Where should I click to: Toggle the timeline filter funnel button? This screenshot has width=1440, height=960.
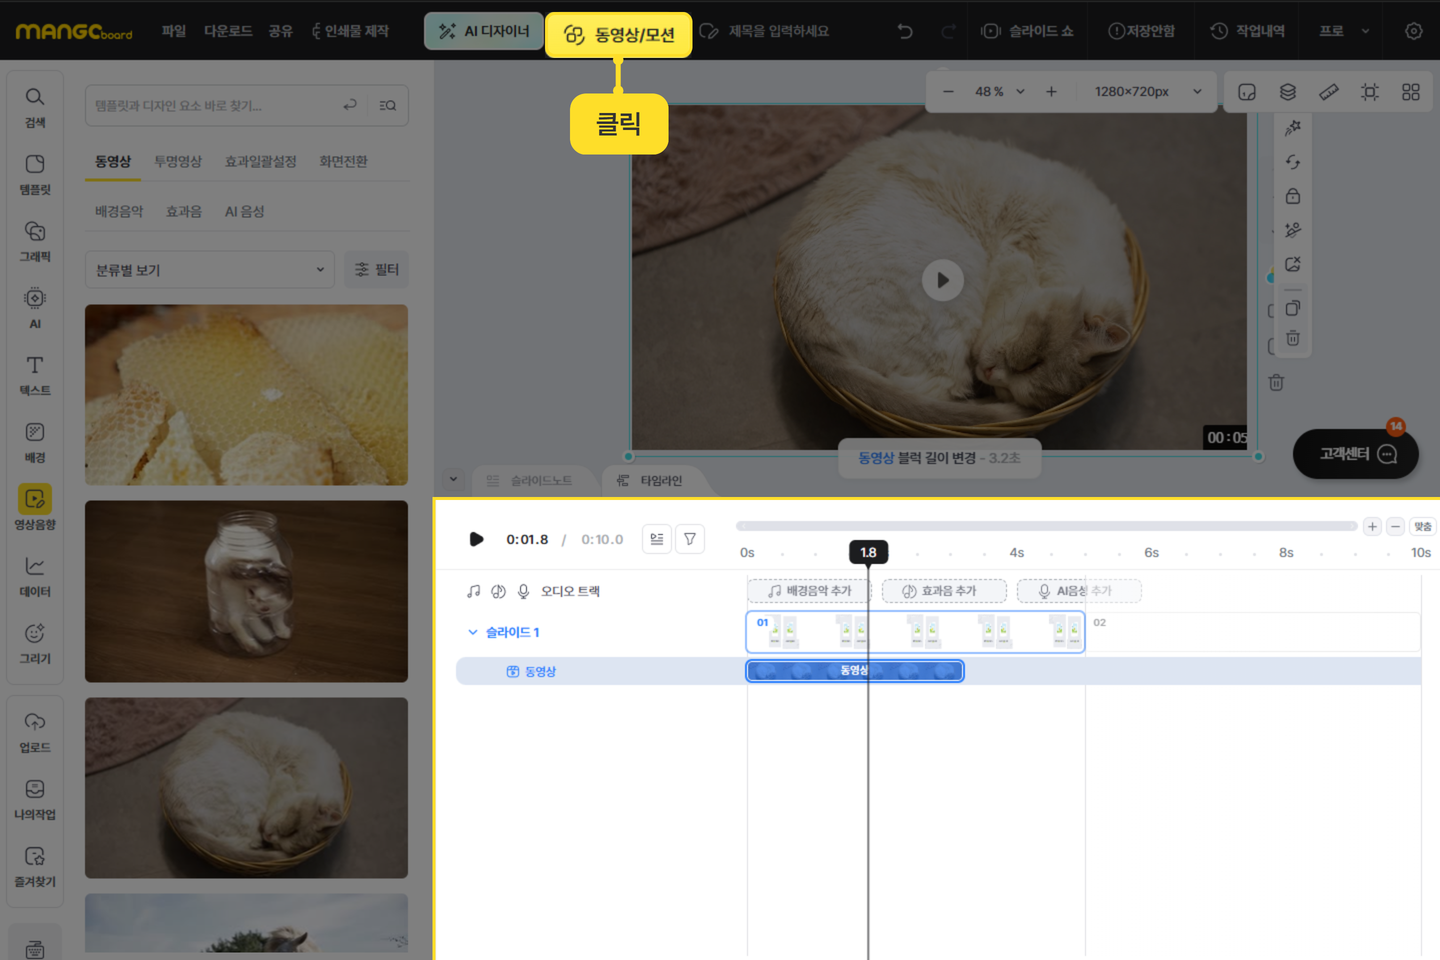pyautogui.click(x=690, y=539)
